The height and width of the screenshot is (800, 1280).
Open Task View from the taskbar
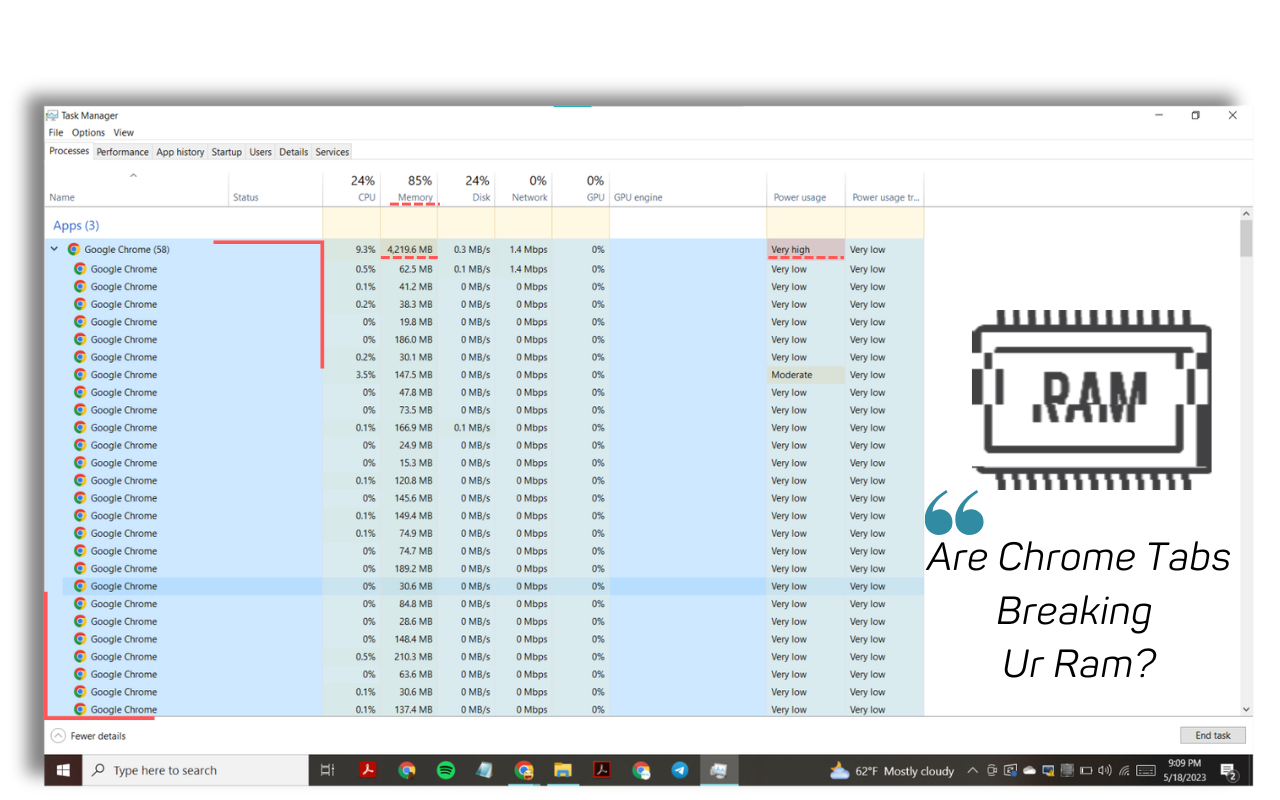(x=327, y=770)
